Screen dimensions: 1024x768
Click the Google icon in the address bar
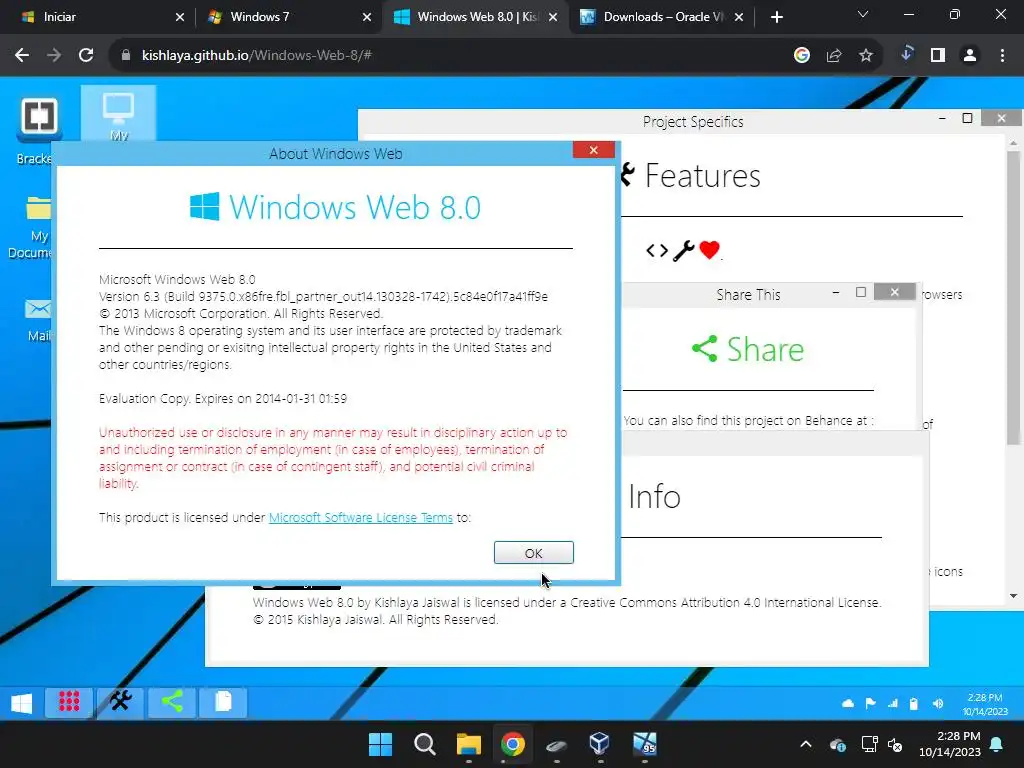pos(802,56)
